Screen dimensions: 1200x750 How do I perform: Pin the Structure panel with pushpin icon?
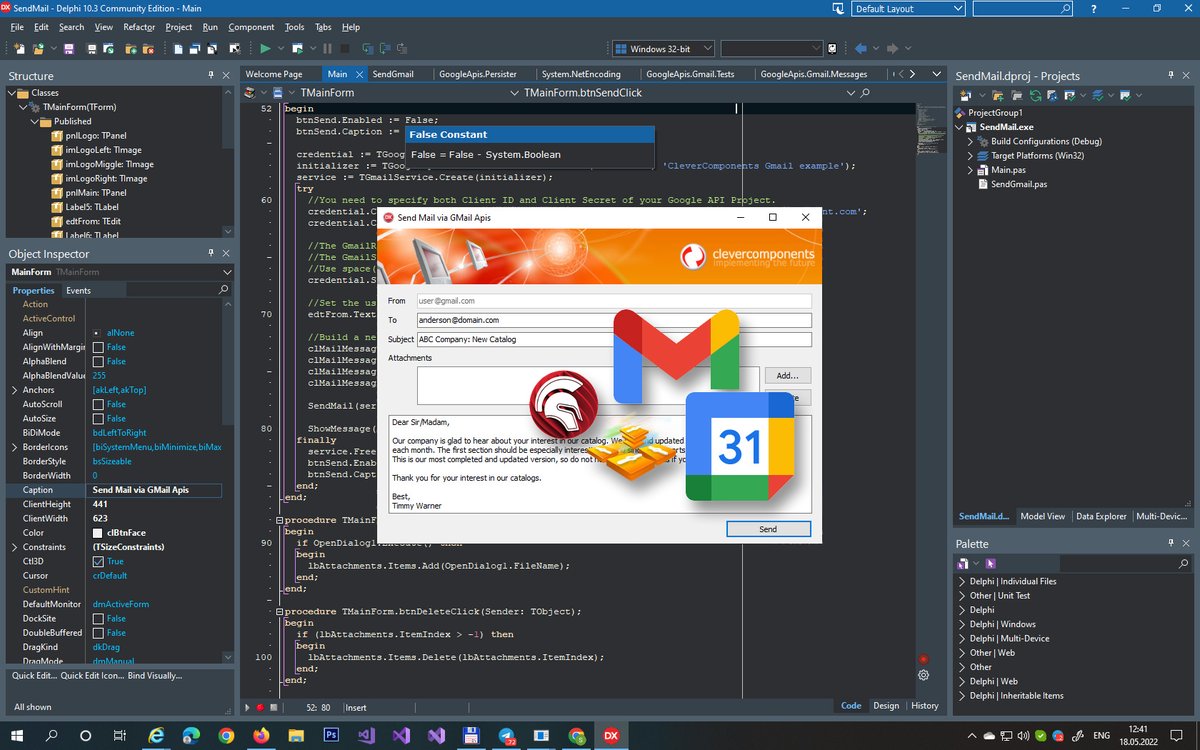(211, 75)
